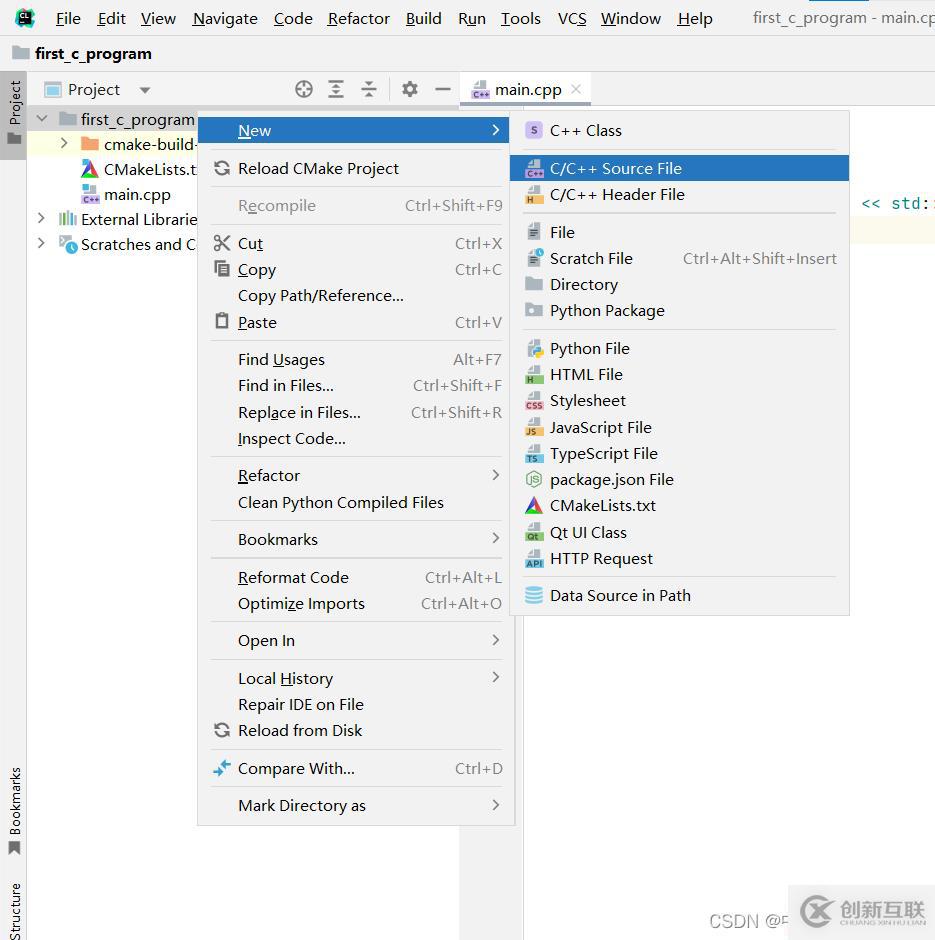Click Copy Path/Reference... entry
Viewport: 935px width, 940px height.
356,296
